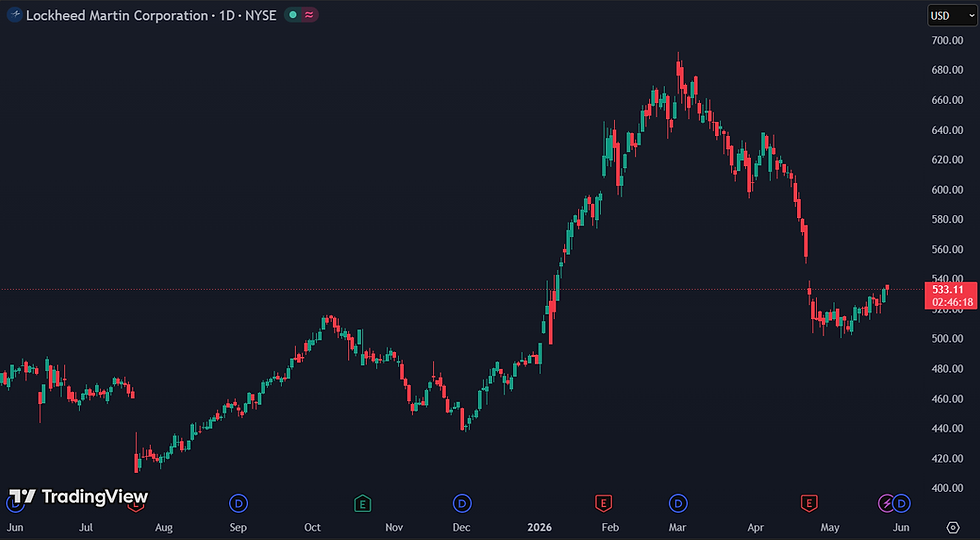
Task: Click the Jul label on time axis
Action: pos(86,528)
